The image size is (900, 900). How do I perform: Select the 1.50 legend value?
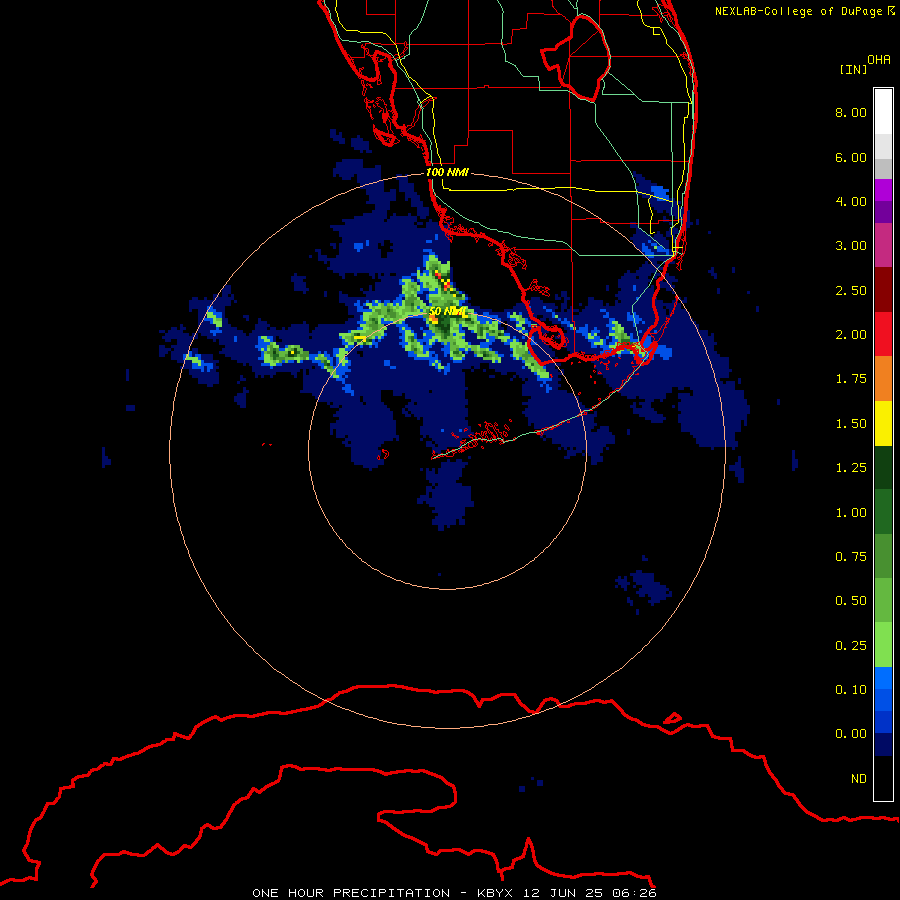(851, 424)
